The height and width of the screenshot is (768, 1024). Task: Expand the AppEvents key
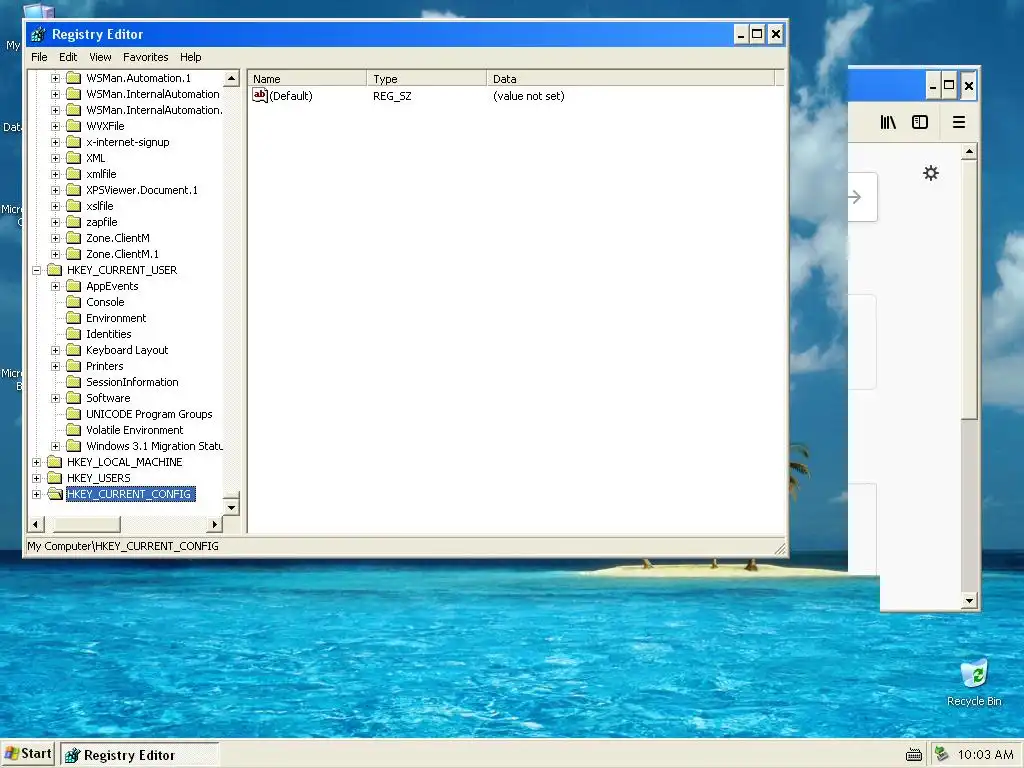[x=56, y=286]
